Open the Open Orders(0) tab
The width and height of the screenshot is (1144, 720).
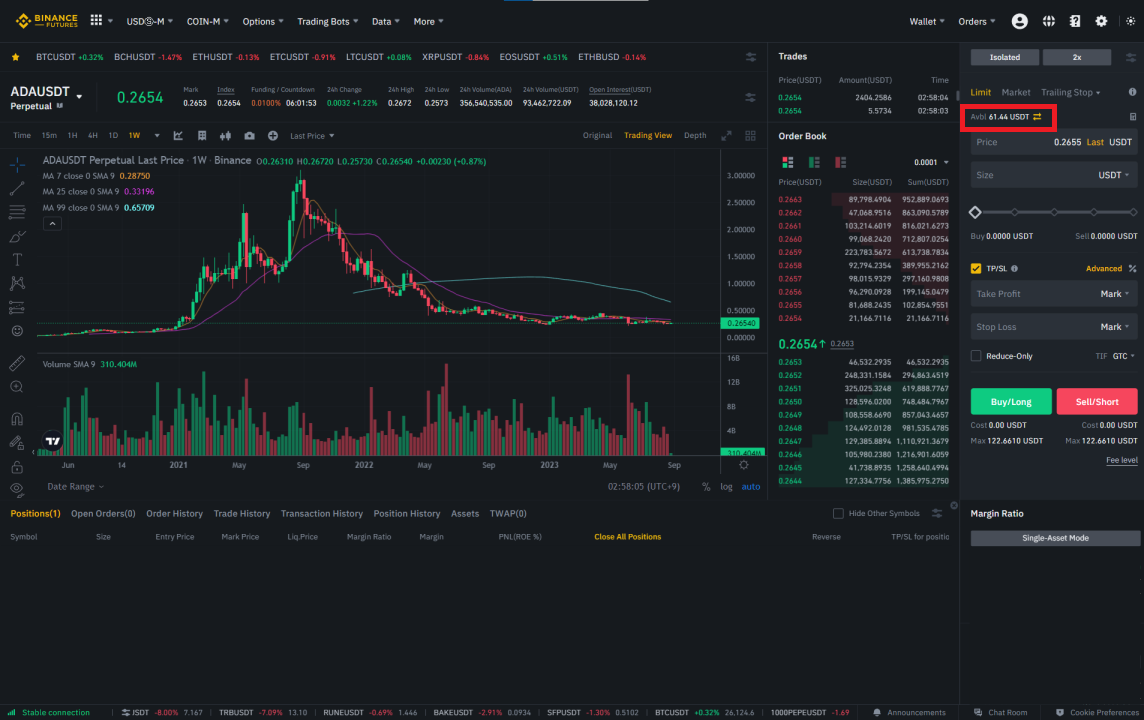pos(103,514)
